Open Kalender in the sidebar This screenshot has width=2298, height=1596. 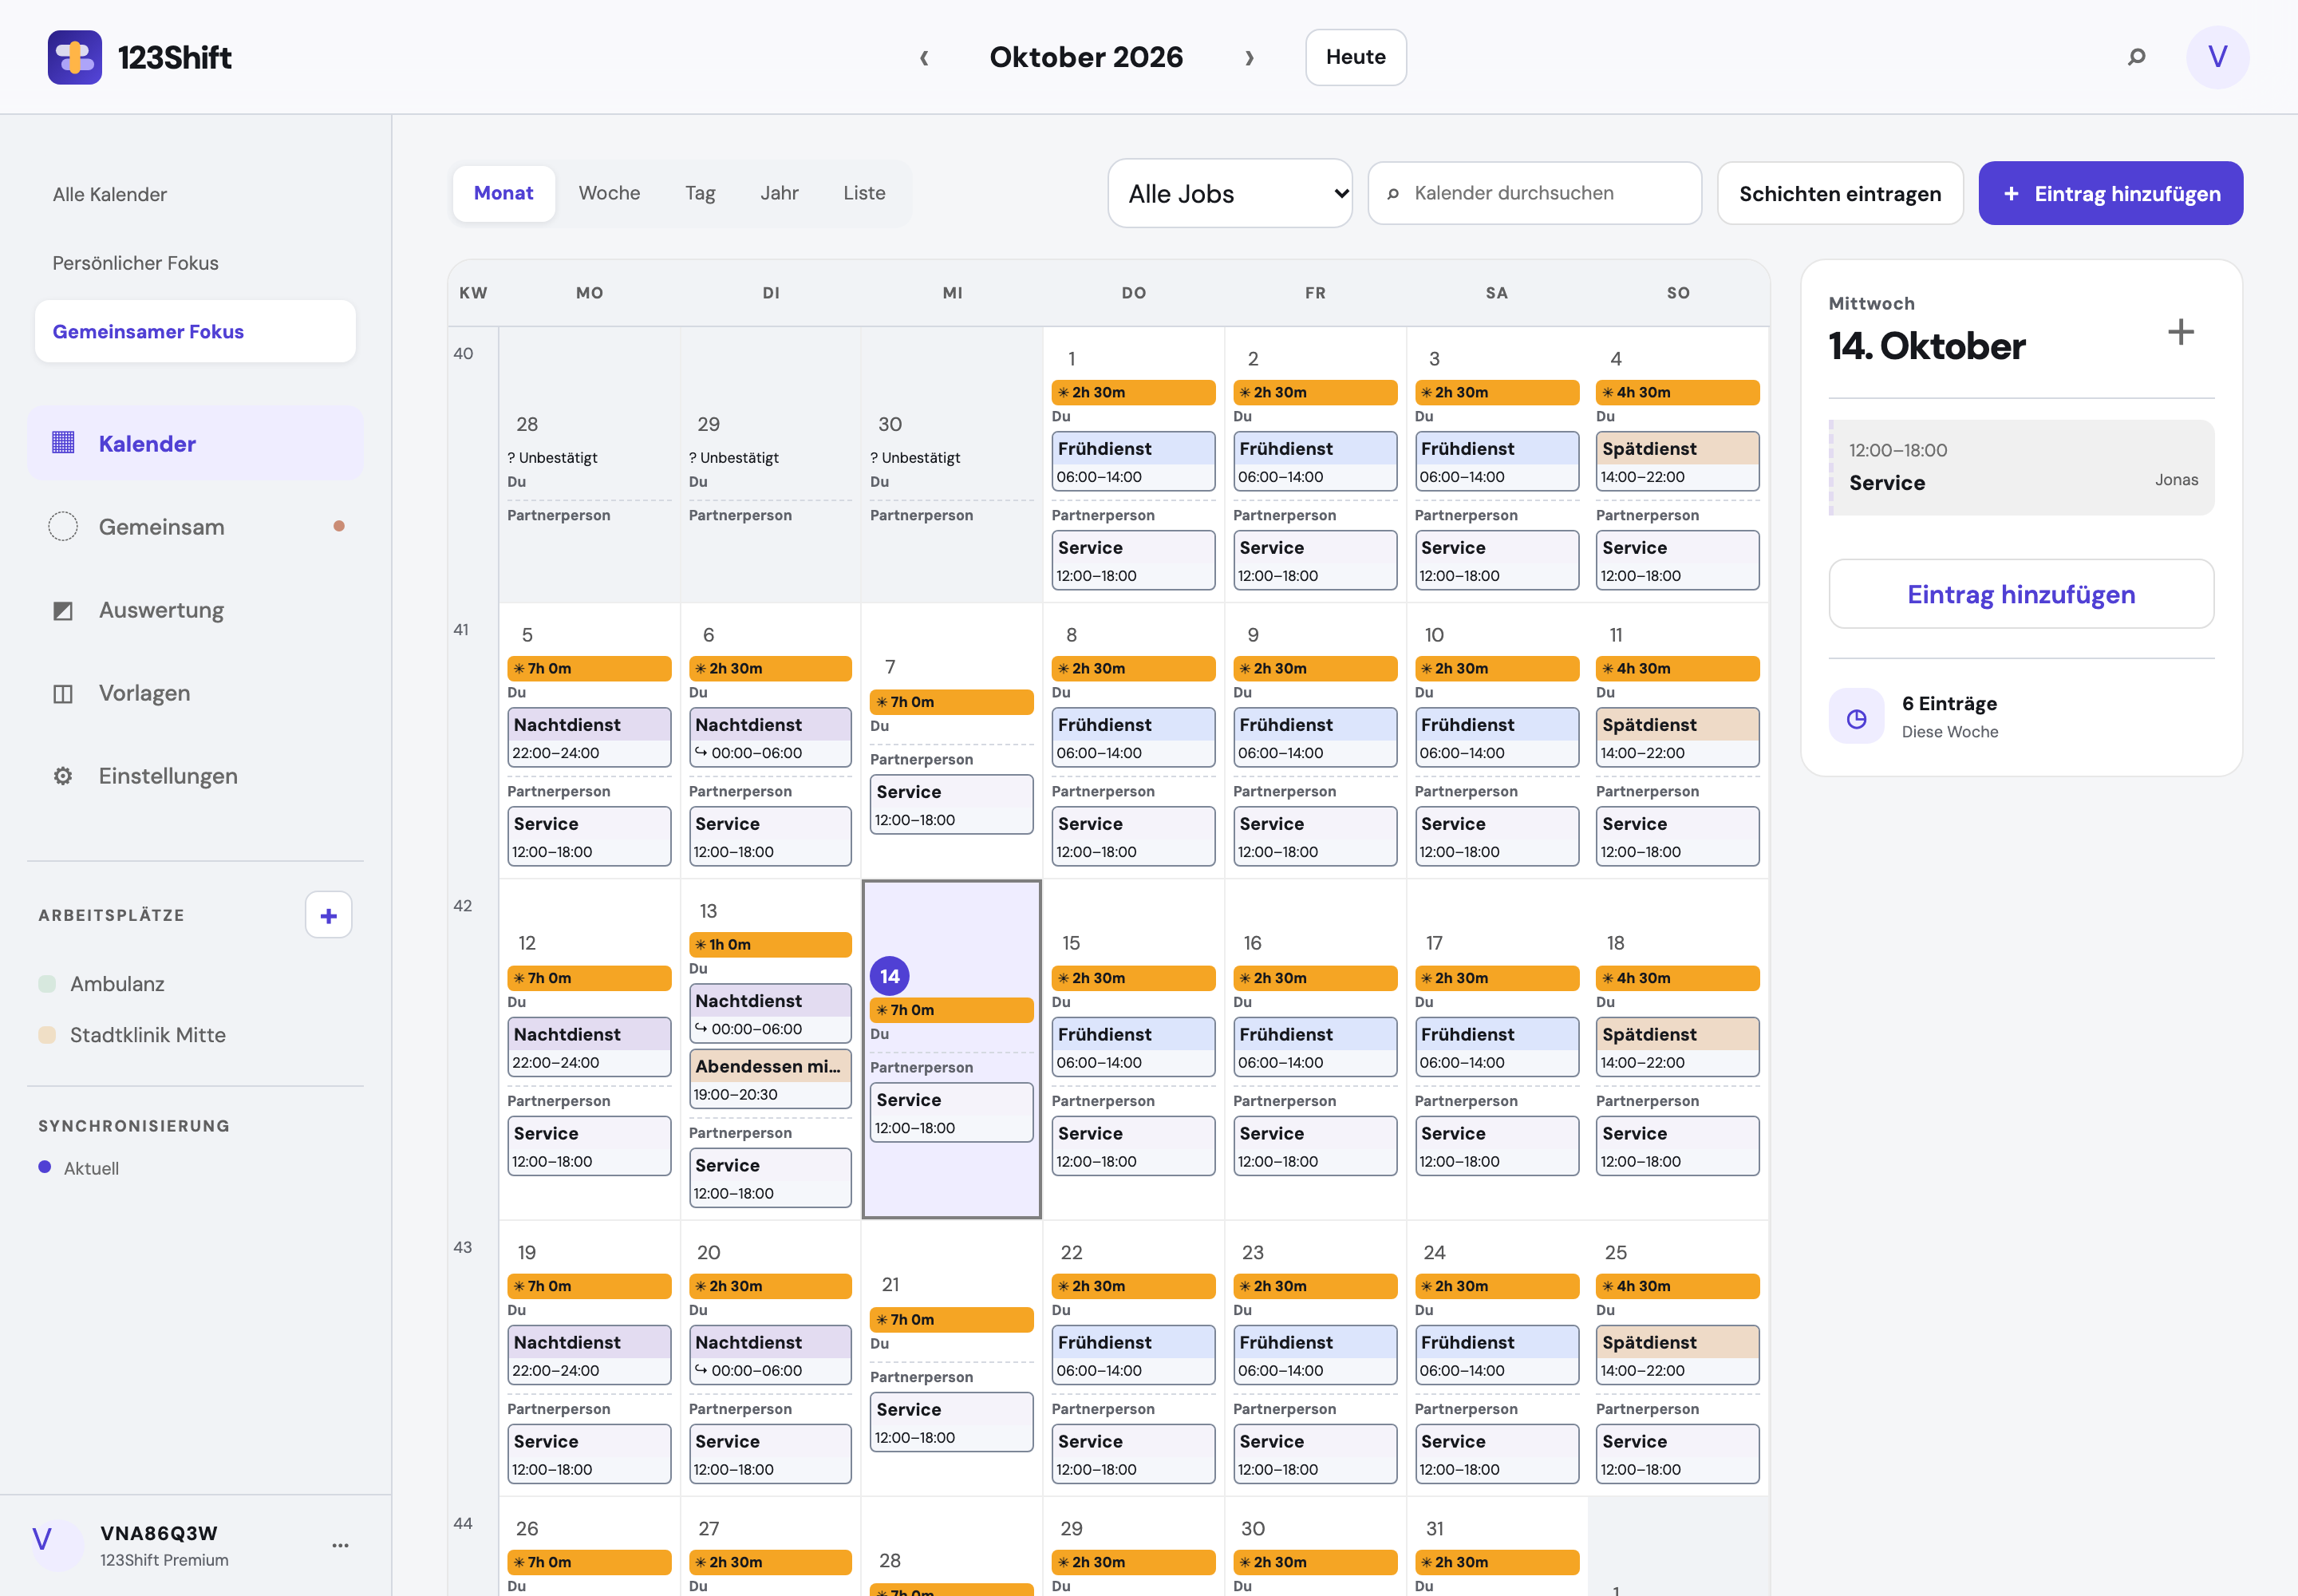tap(195, 443)
